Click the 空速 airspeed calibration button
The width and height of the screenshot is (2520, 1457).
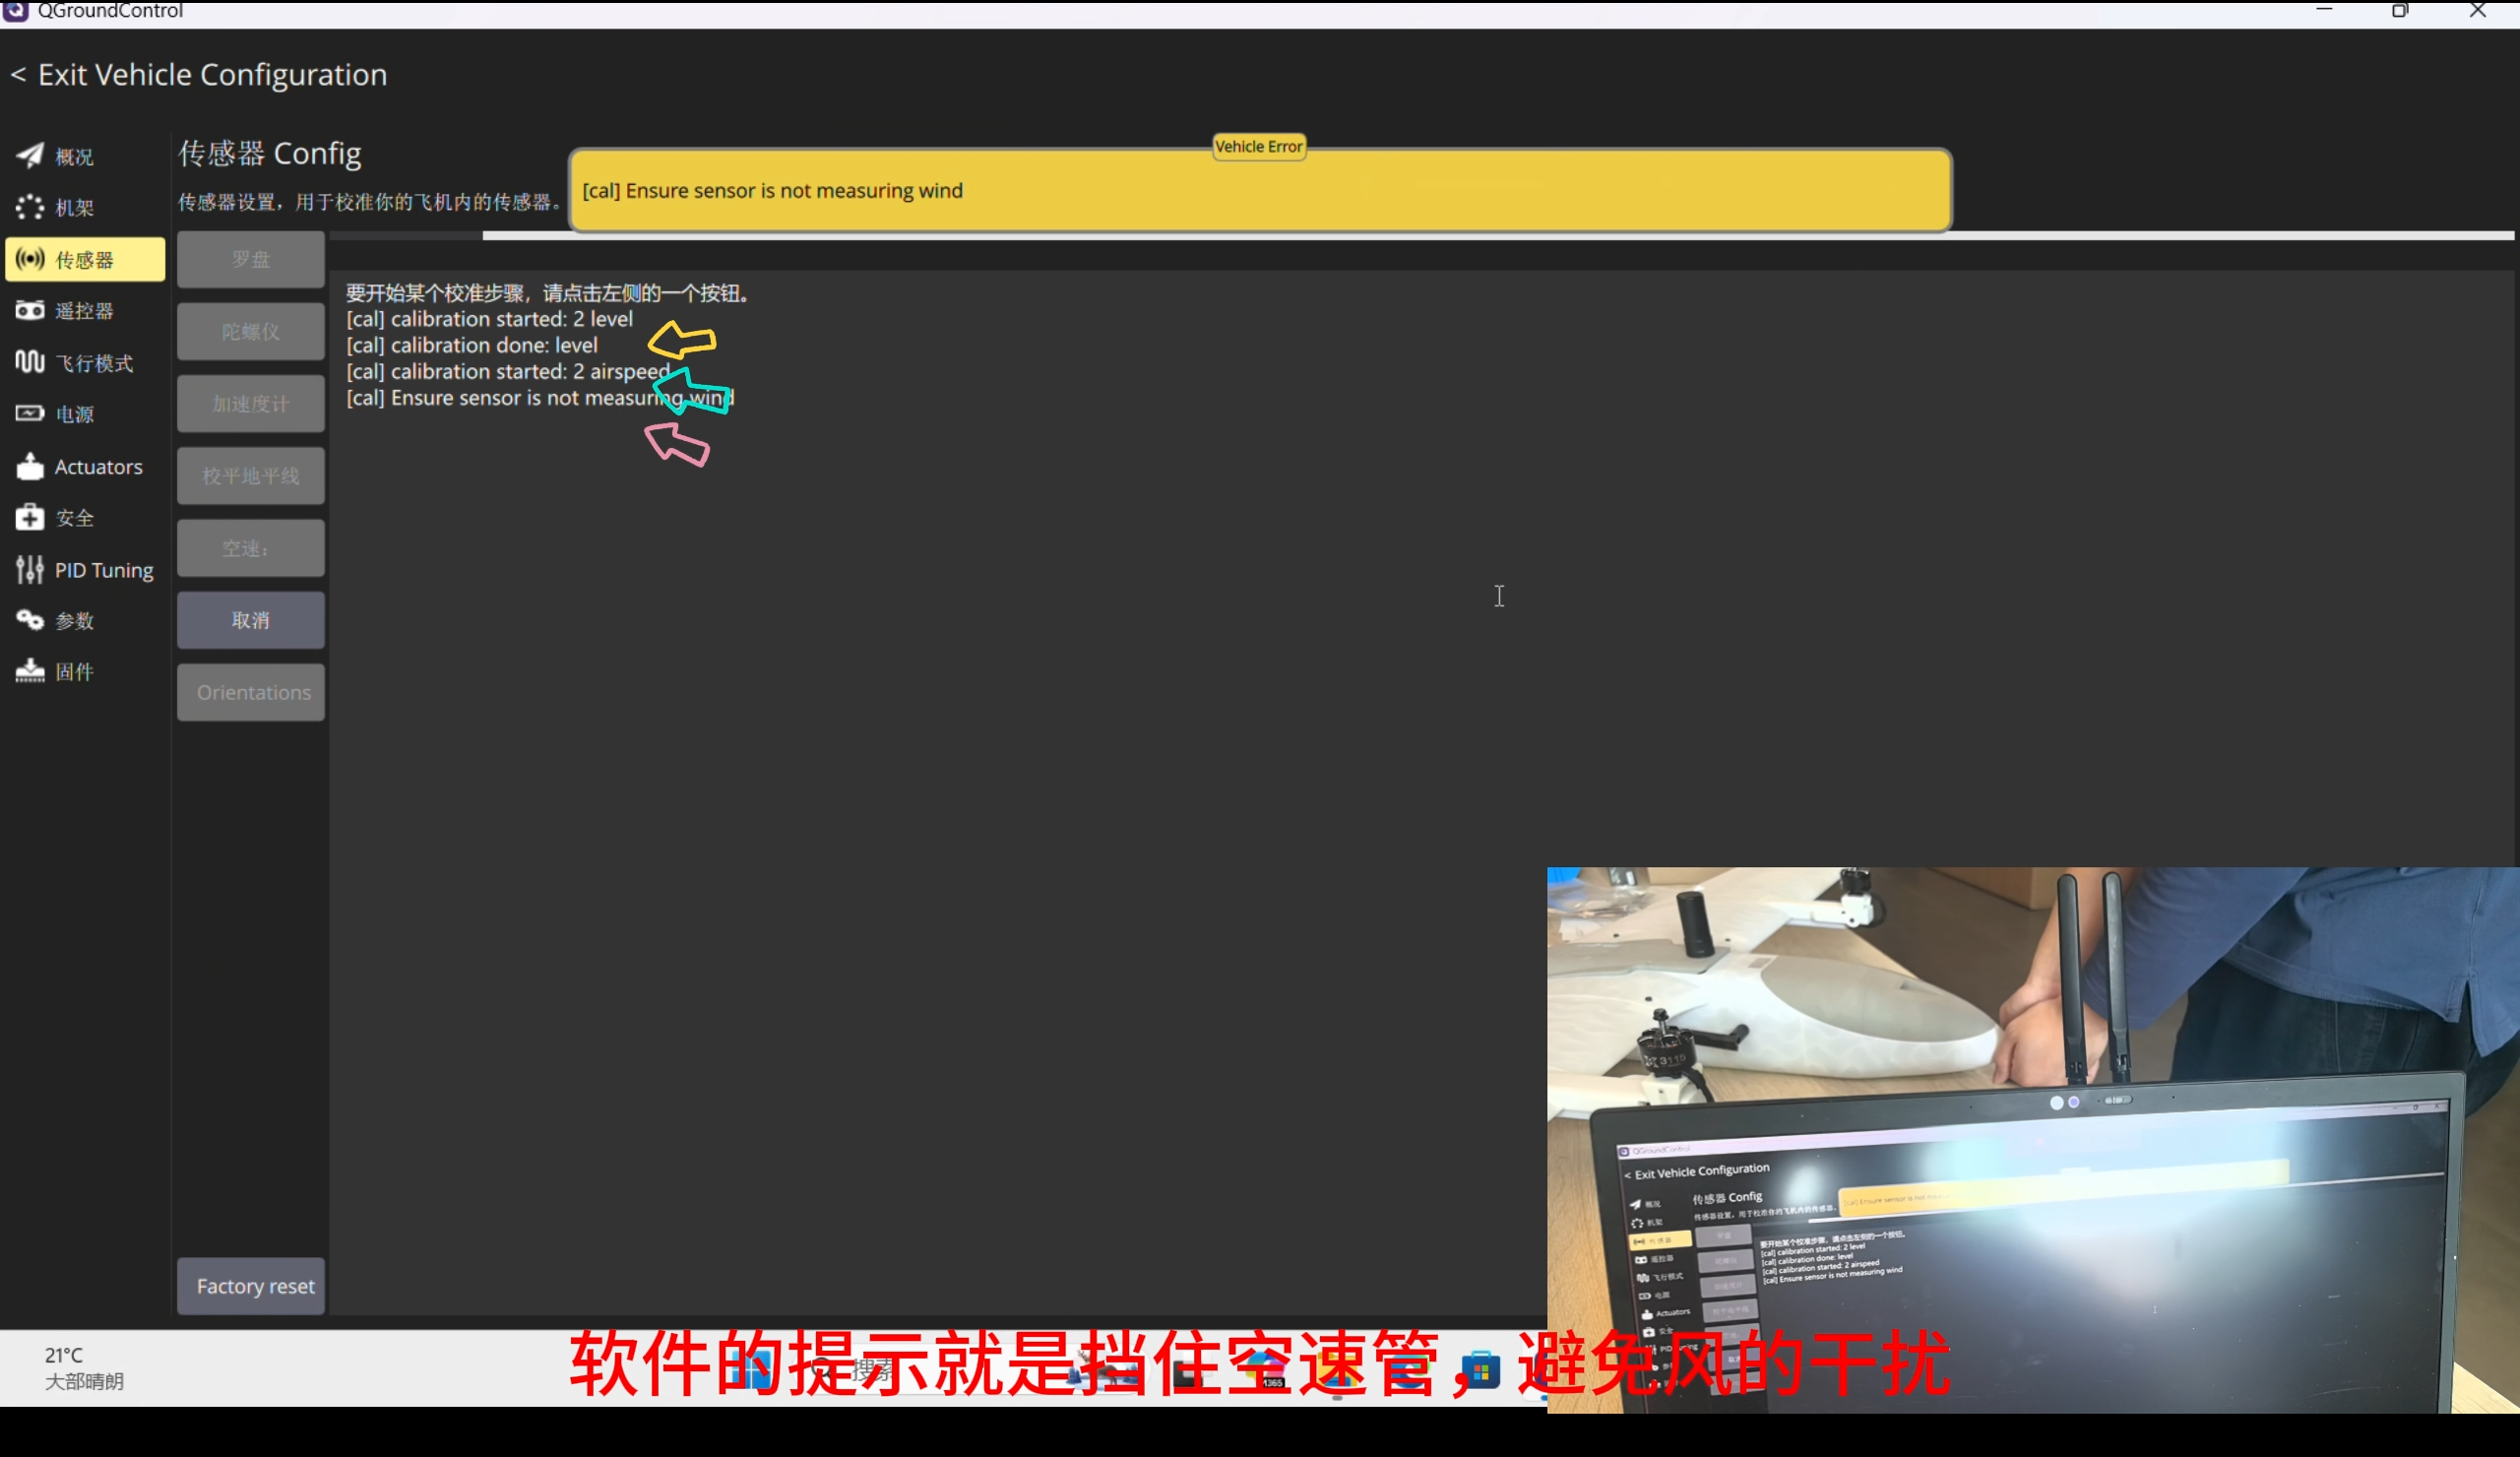pos(251,548)
